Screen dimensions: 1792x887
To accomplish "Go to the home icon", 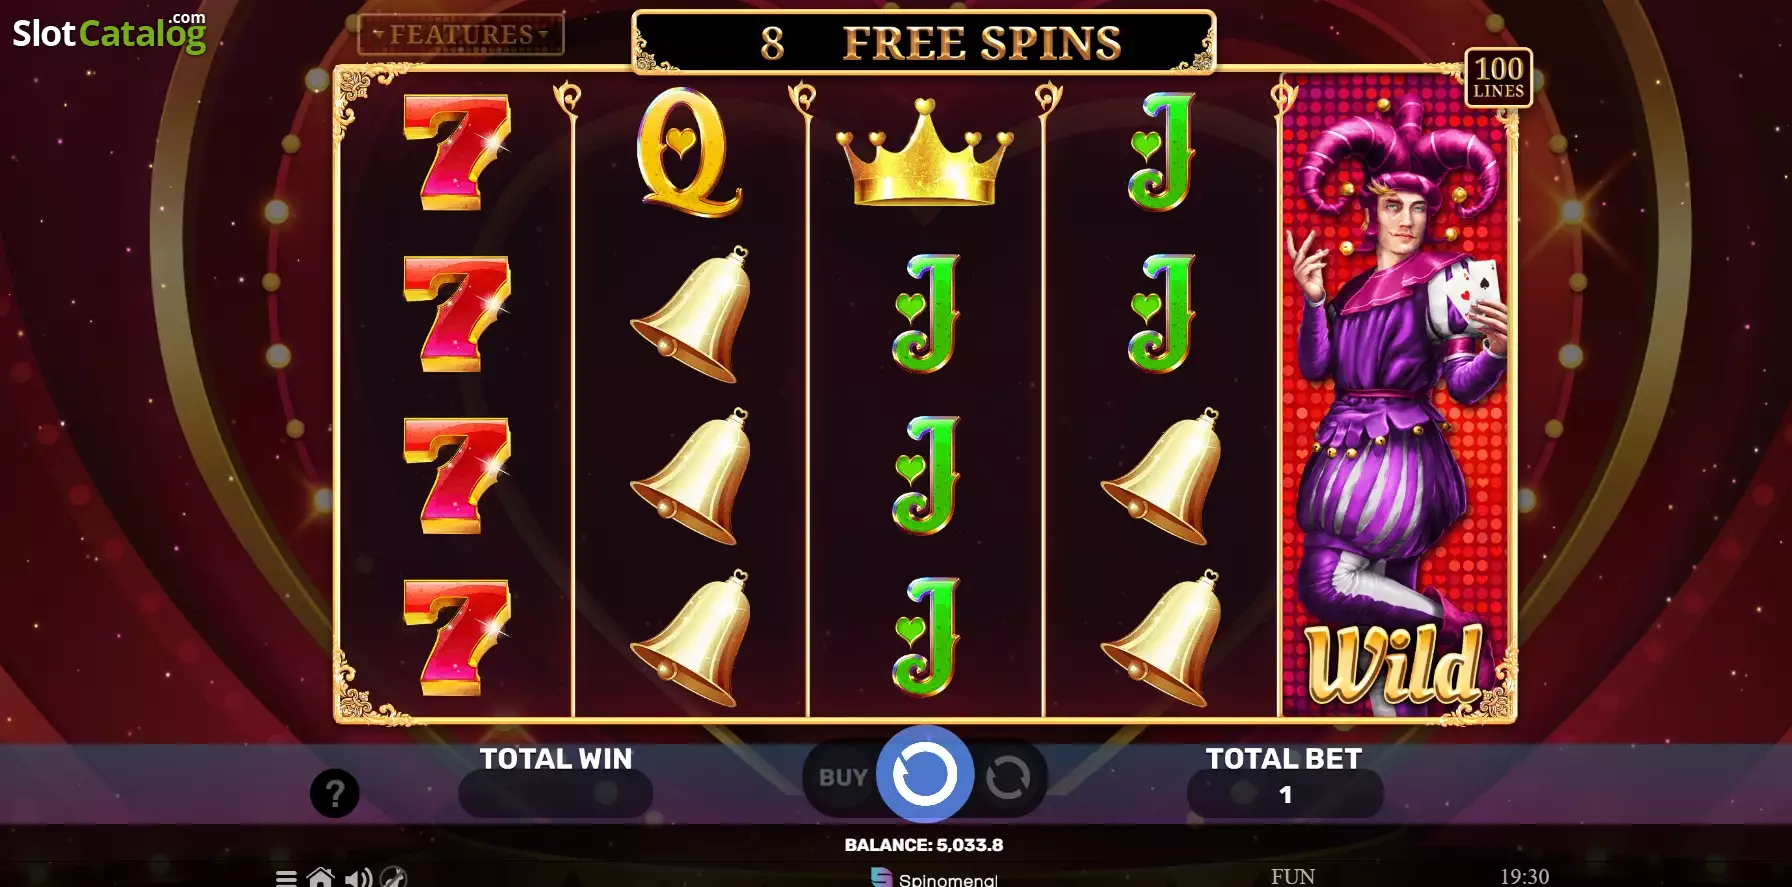I will point(320,877).
